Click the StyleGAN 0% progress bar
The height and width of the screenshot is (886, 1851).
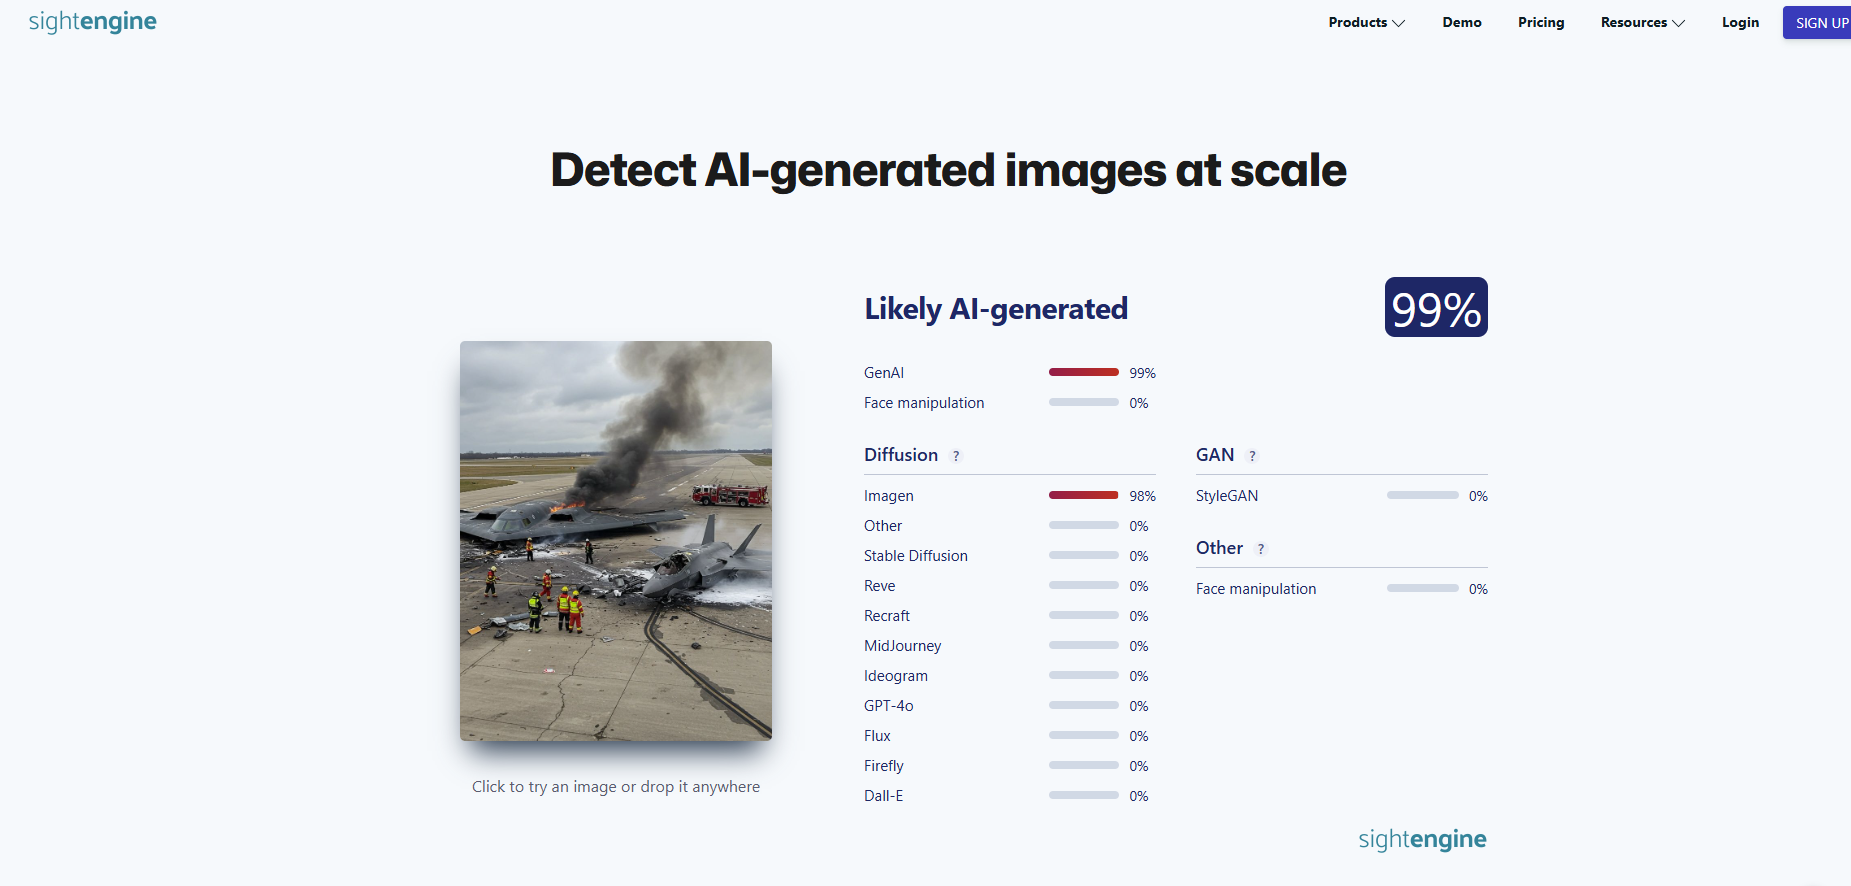click(1422, 495)
